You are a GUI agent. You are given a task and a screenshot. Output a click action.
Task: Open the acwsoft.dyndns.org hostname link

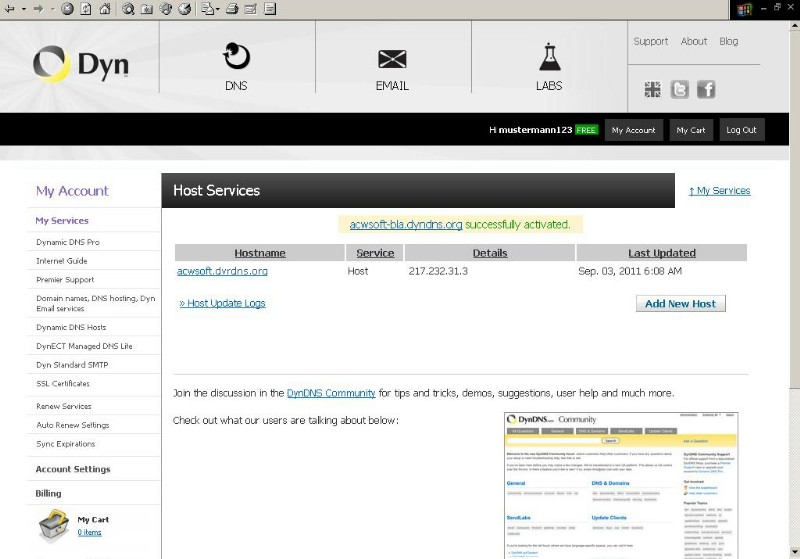(222, 271)
